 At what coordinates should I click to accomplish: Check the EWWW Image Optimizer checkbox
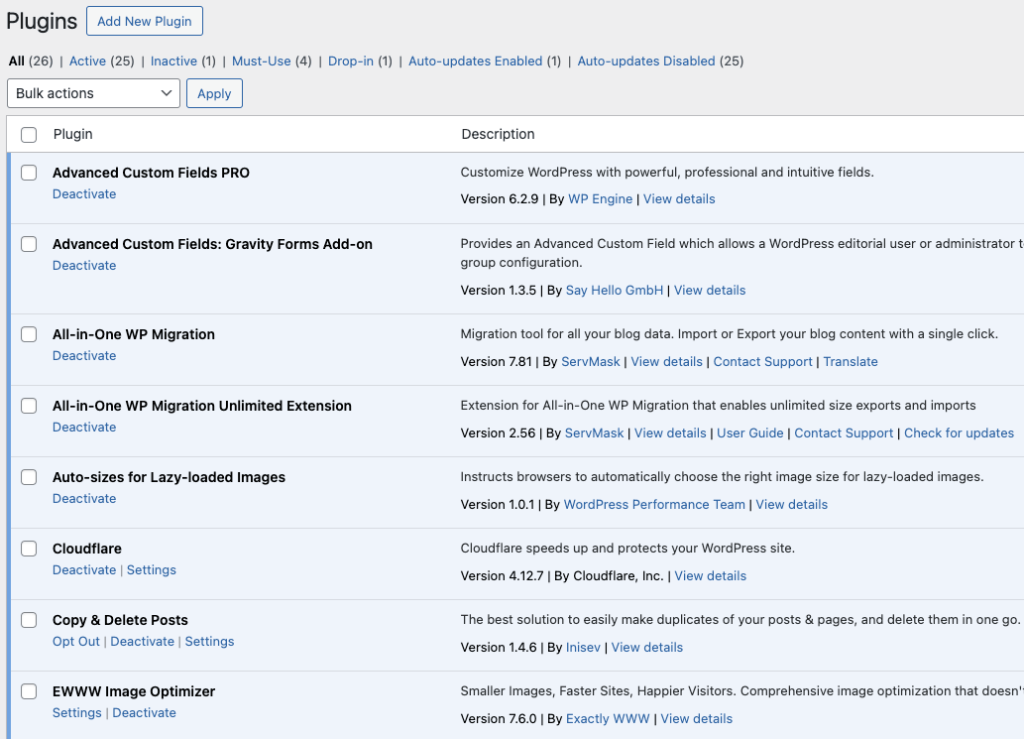tap(28, 691)
